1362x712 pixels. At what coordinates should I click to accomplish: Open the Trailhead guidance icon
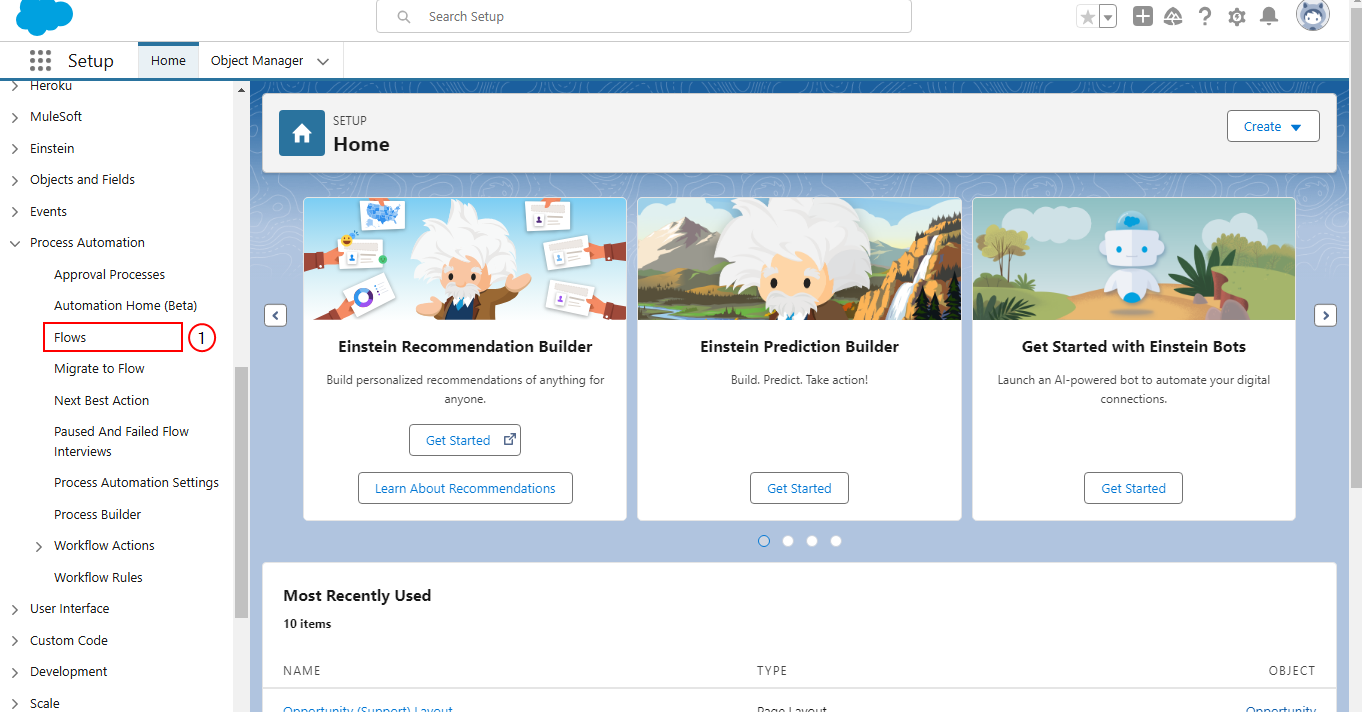[1174, 16]
